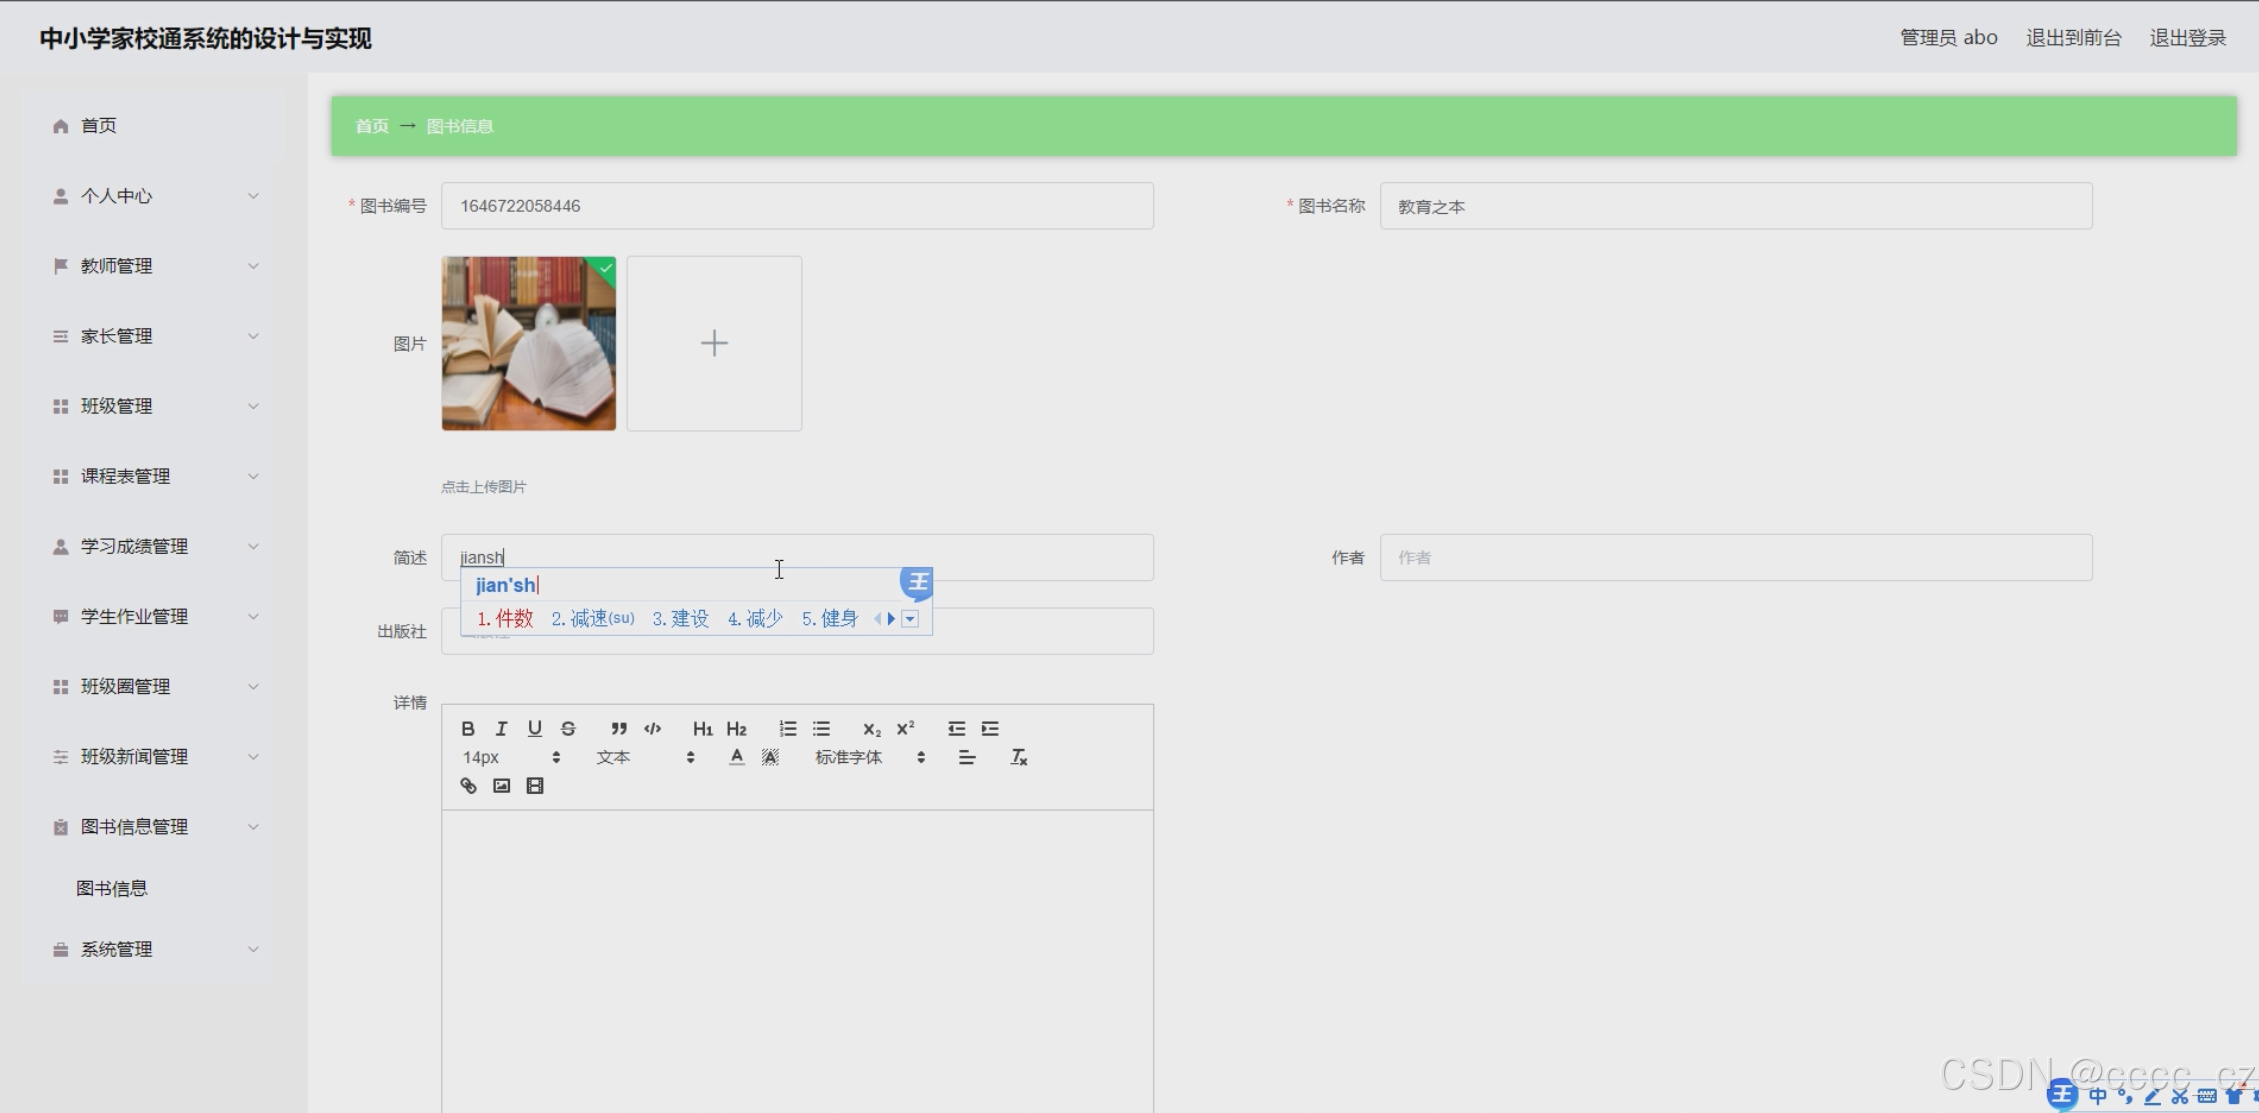Click the 退出登录 link
The image size is (2259, 1113).
coord(2187,38)
